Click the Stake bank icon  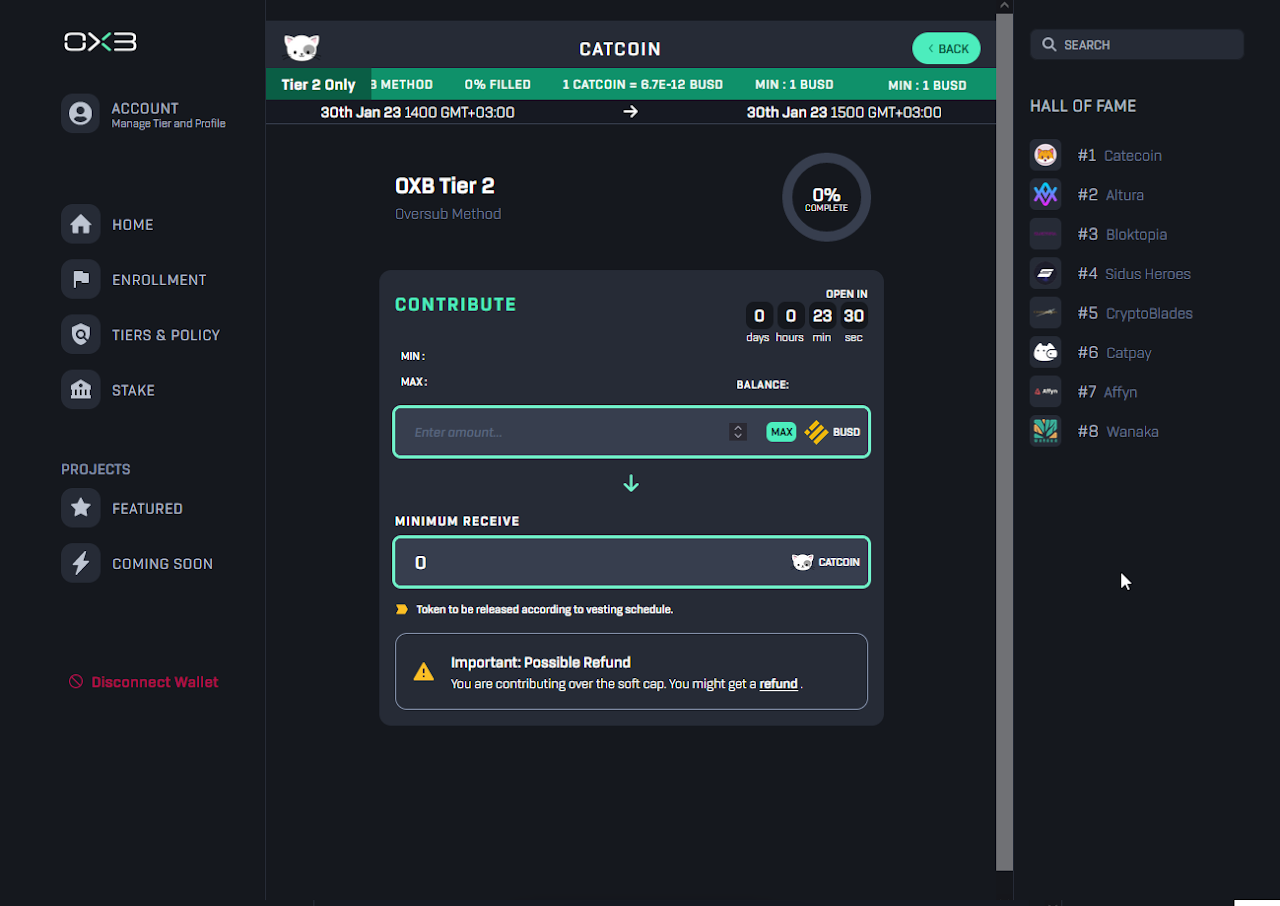[x=80, y=389]
